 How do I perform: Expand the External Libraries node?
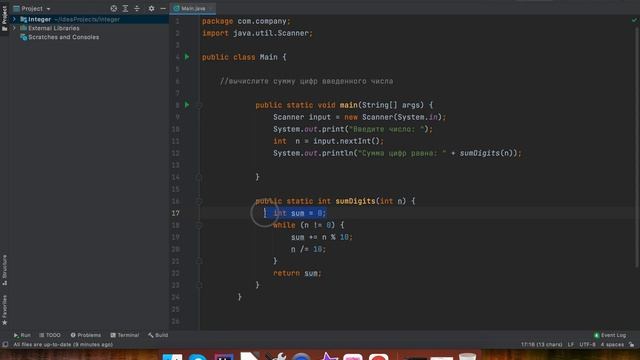[14, 28]
